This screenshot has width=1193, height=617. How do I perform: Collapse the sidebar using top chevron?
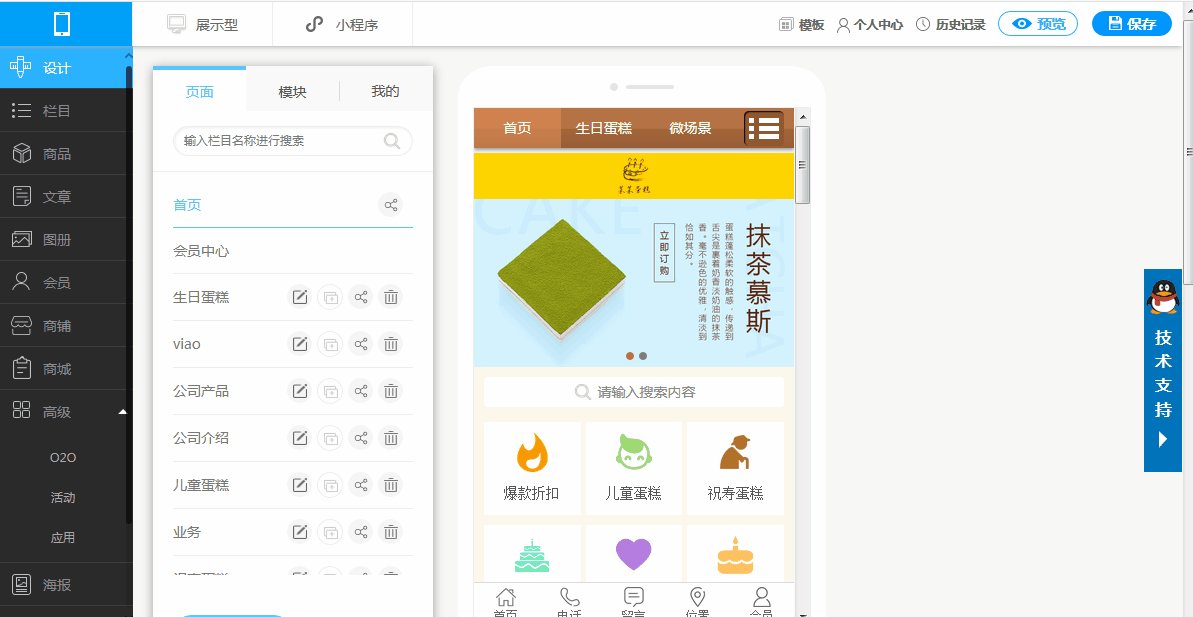[128, 56]
